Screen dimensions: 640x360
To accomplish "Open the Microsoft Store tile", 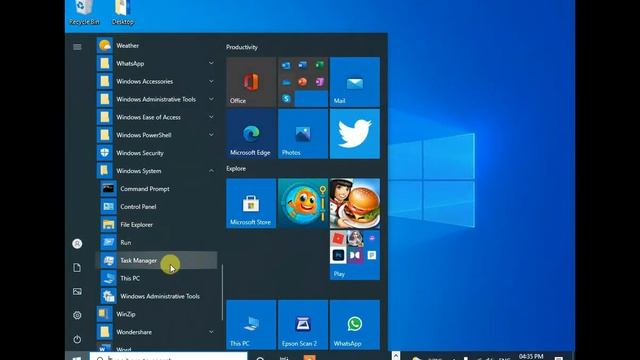I will 251,203.
